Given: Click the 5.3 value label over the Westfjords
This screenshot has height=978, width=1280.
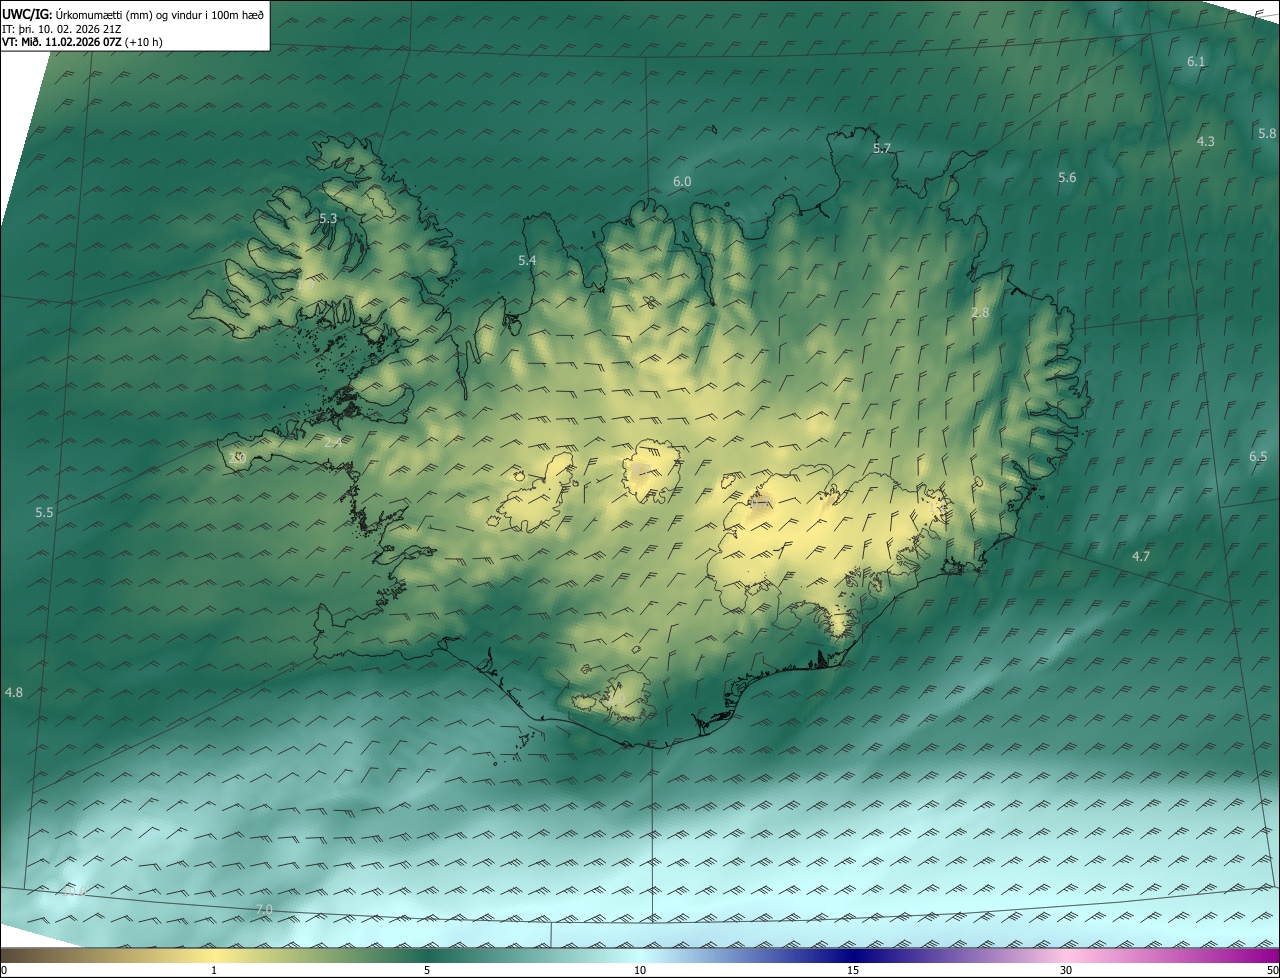Looking at the screenshot, I should click(328, 218).
